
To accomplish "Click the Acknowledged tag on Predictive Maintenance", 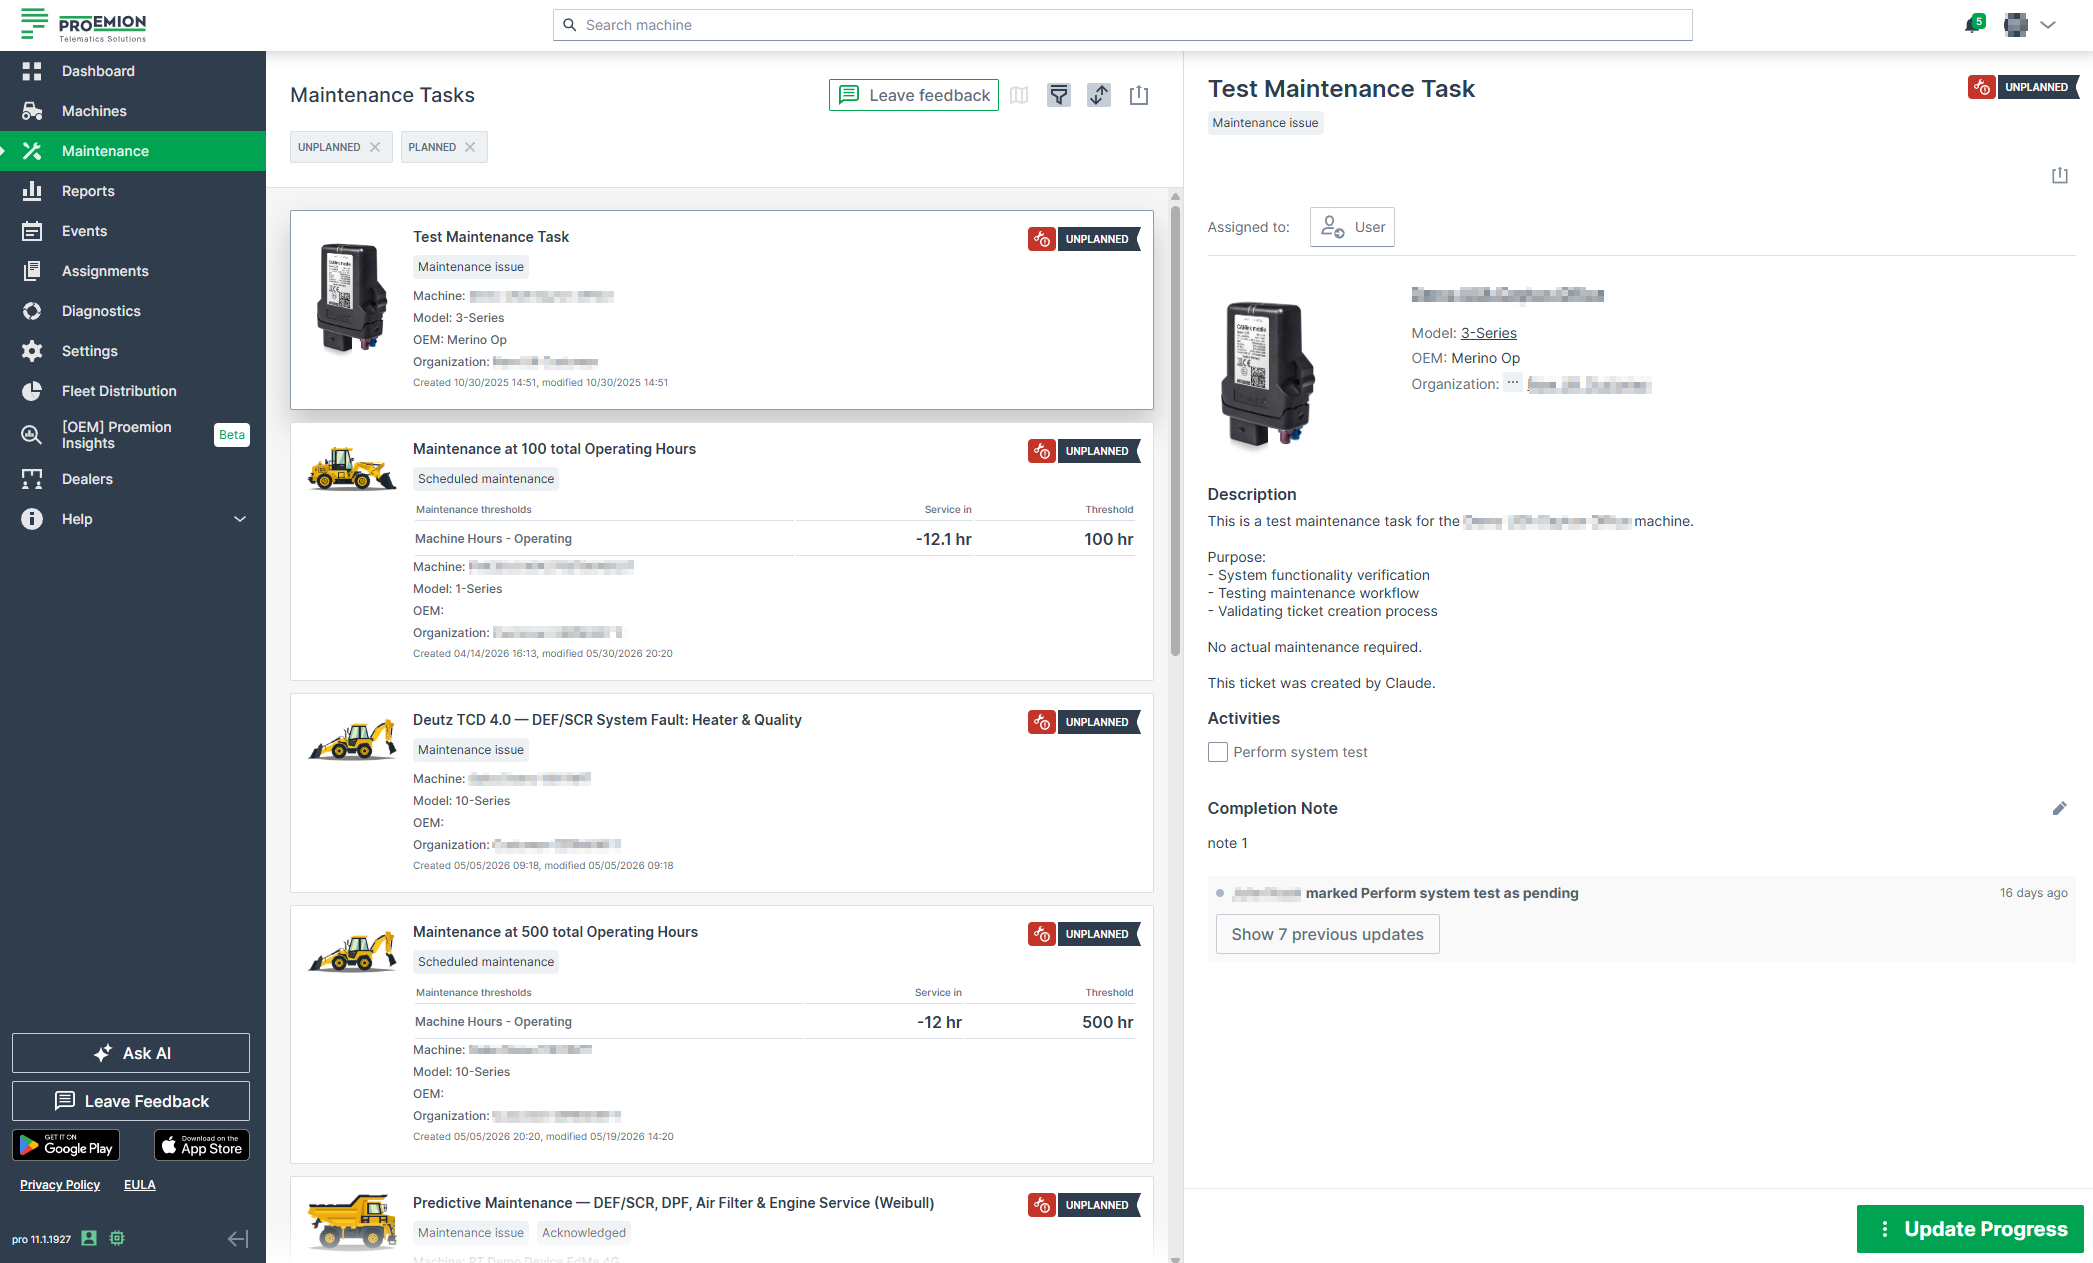I will (583, 1233).
